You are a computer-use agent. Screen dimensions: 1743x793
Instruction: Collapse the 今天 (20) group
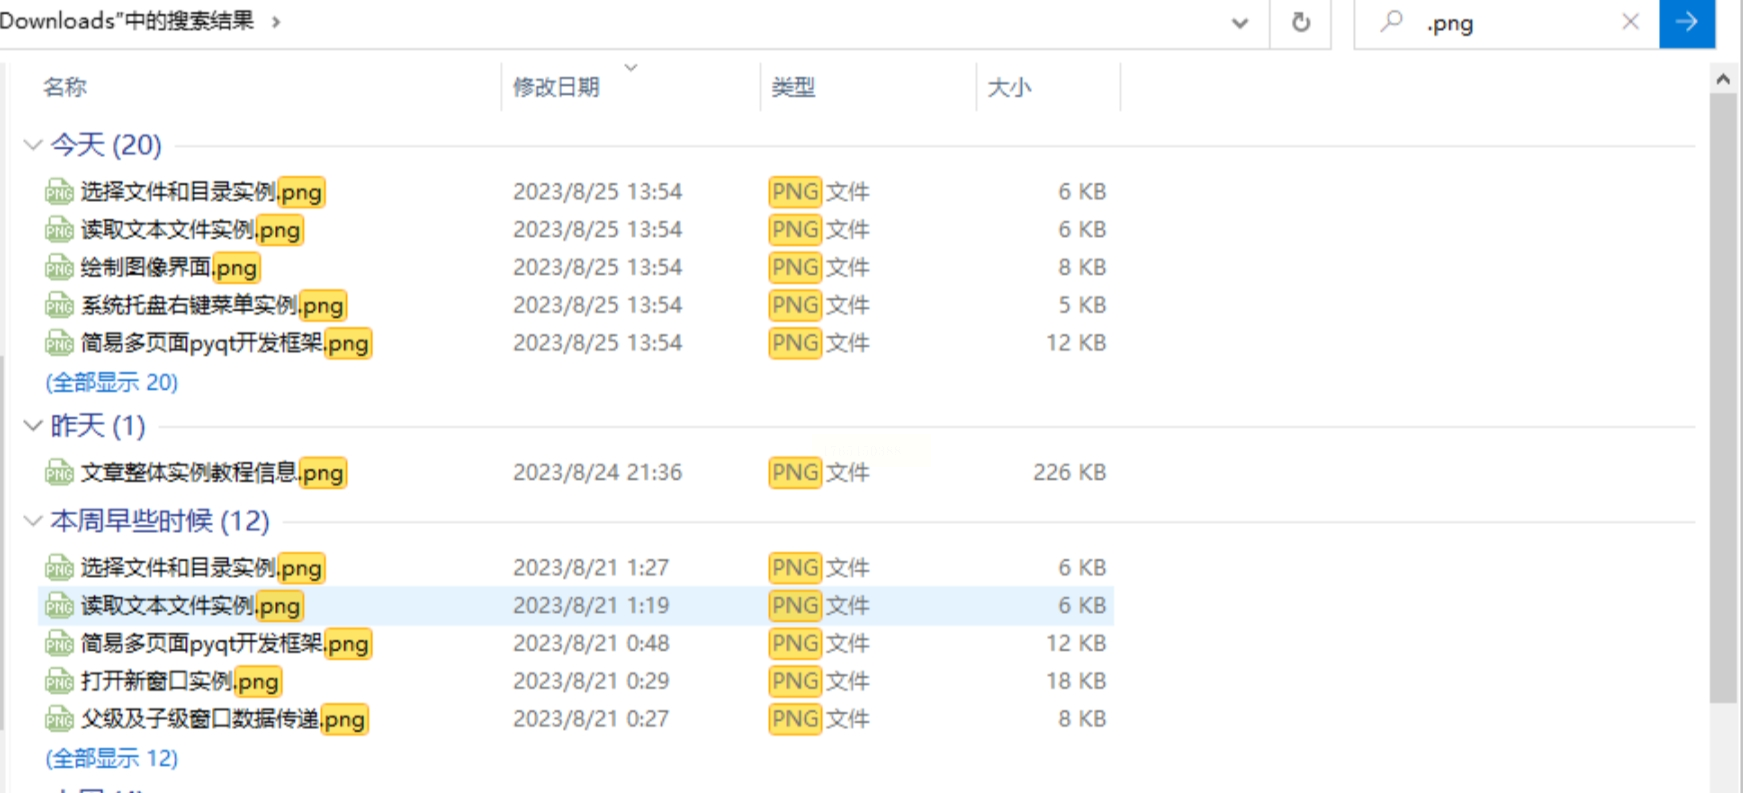[x=33, y=145]
